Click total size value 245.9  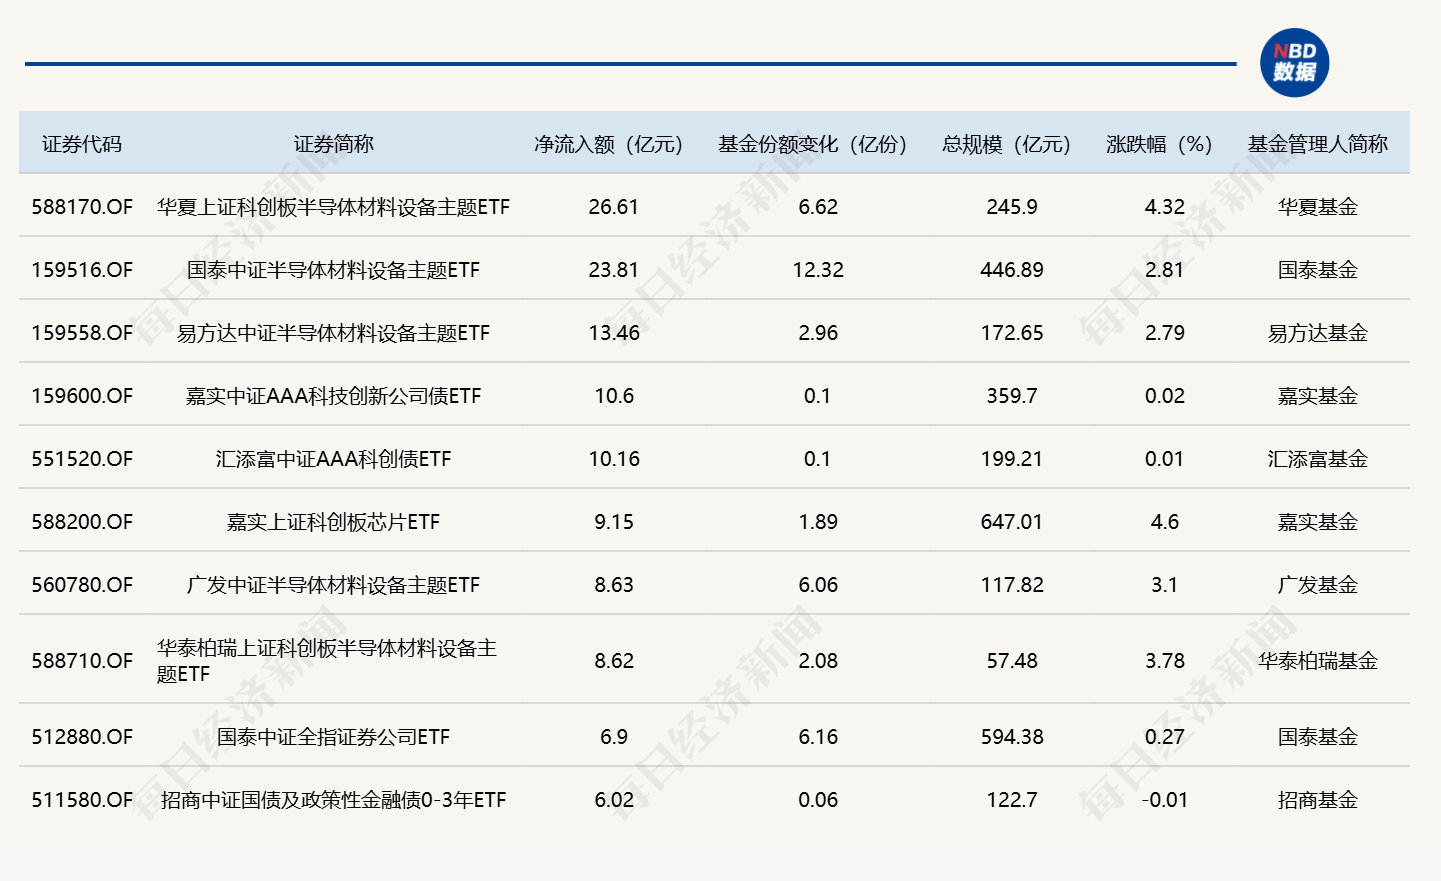coord(1012,207)
